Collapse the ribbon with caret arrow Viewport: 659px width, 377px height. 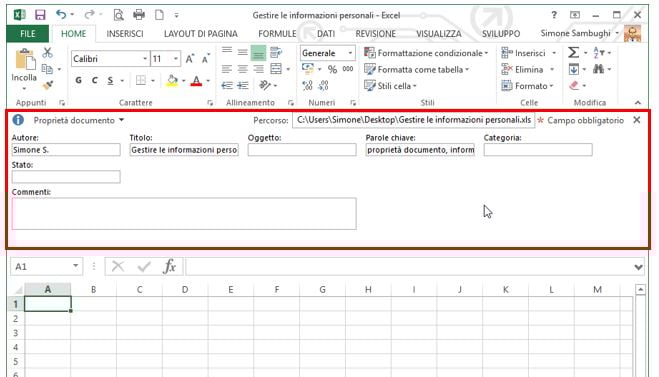[x=638, y=103]
